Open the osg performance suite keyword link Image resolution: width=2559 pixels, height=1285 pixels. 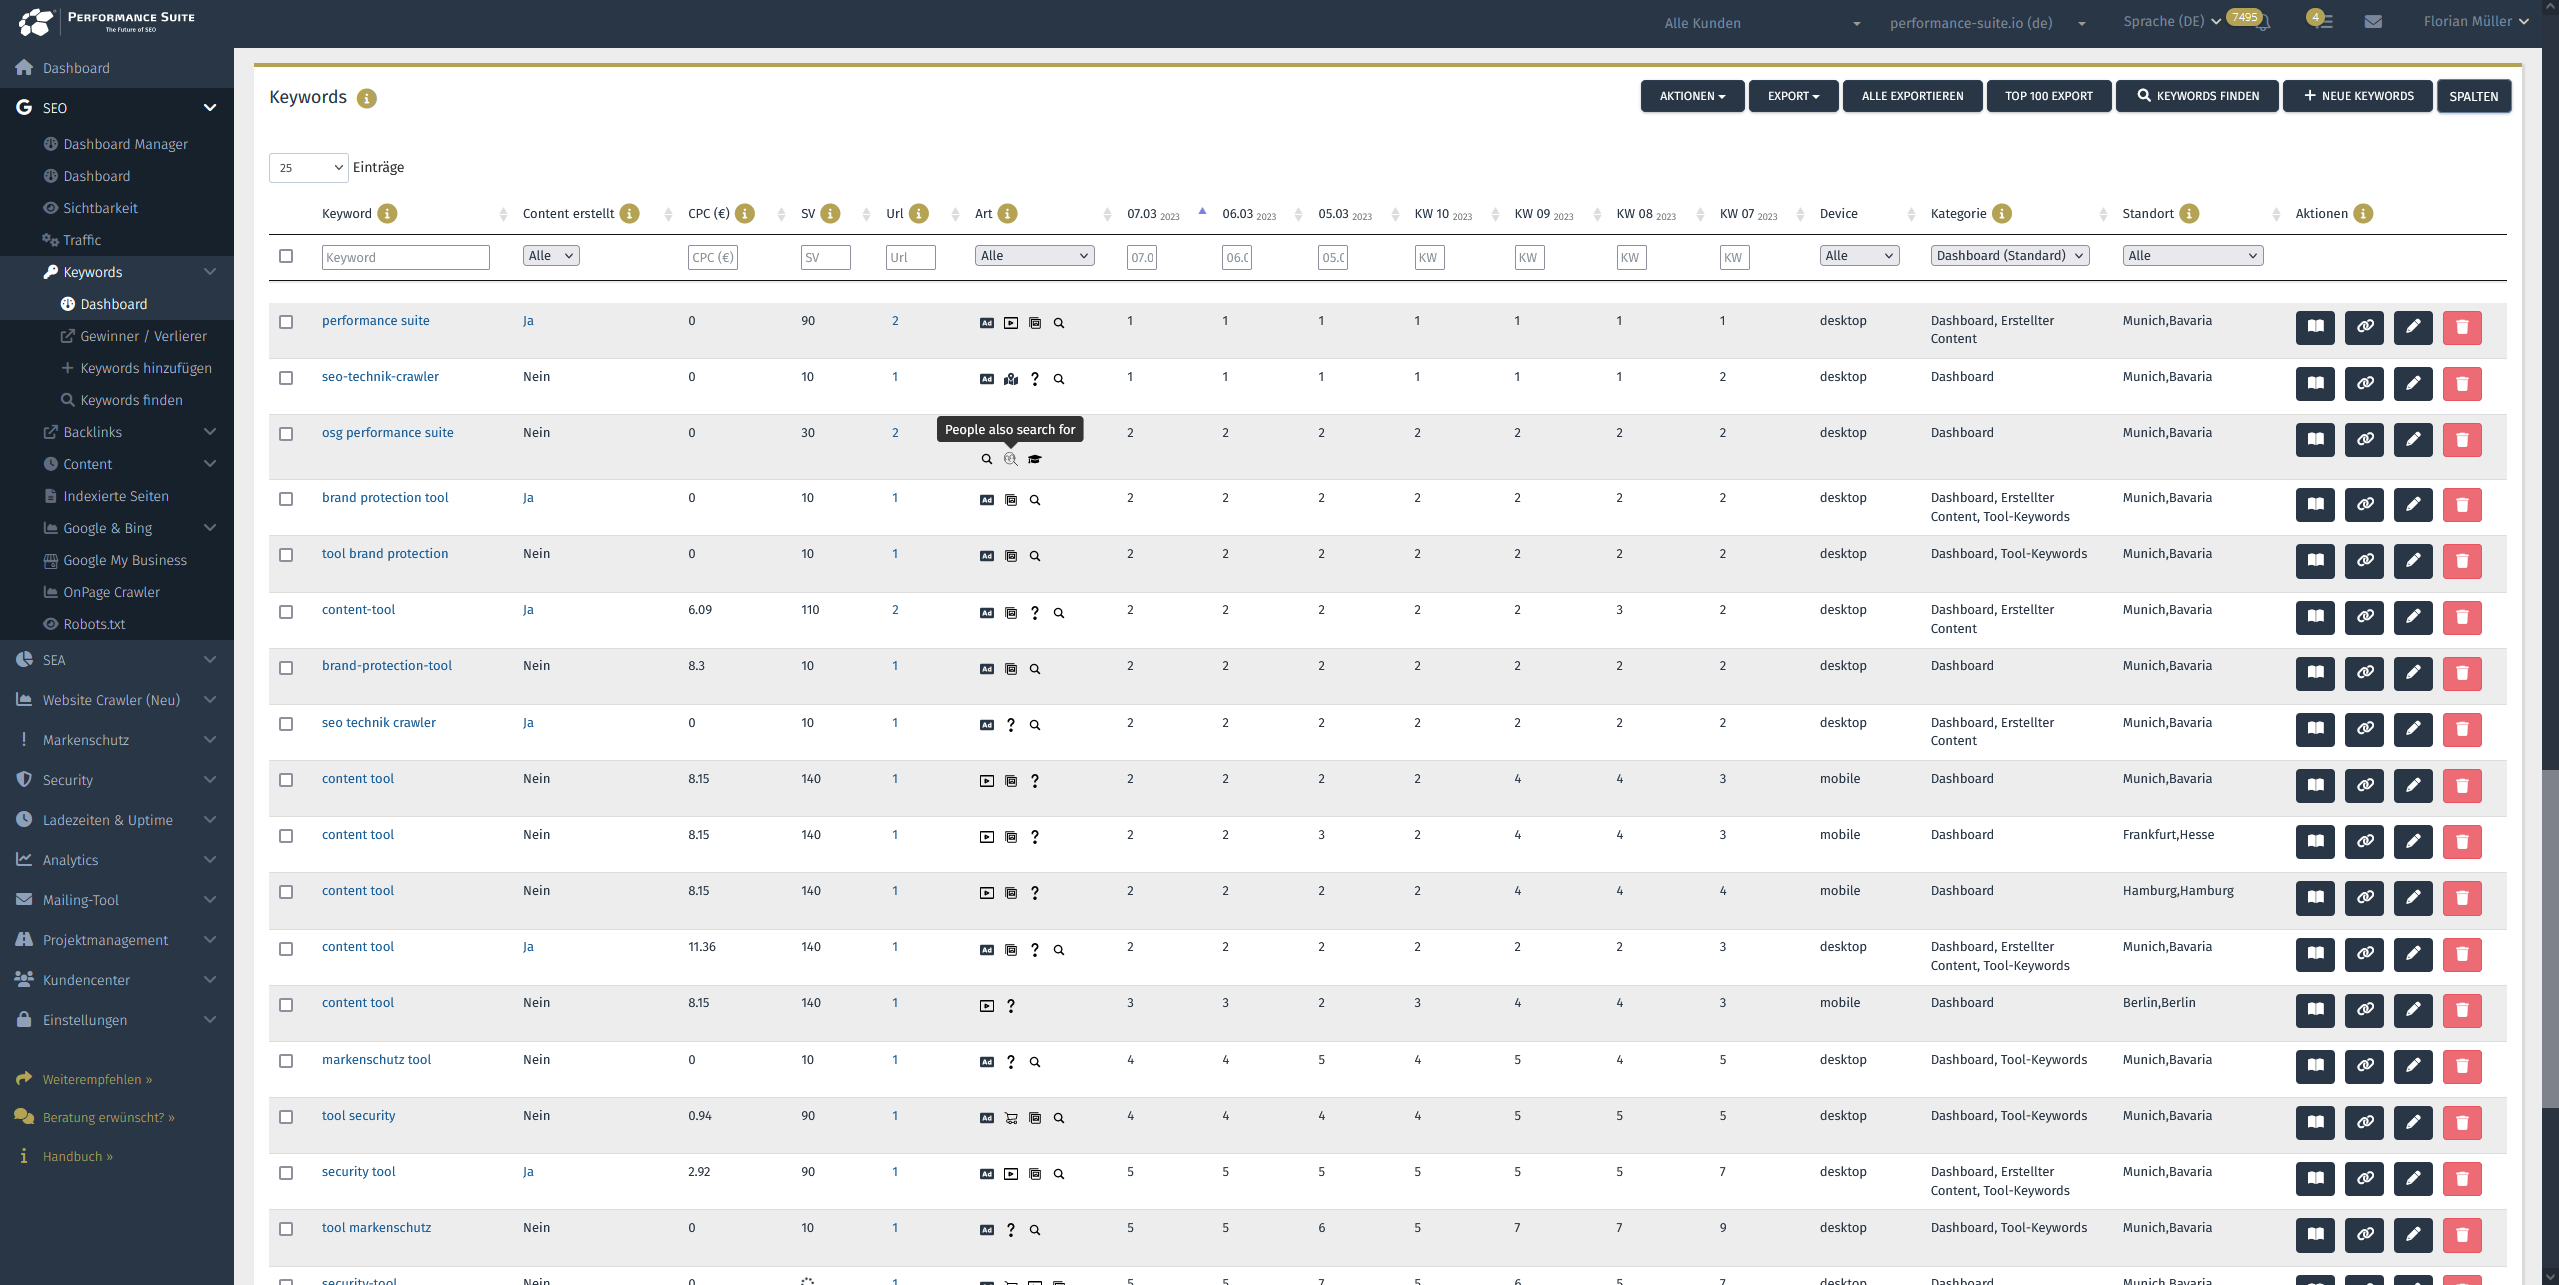(x=387, y=432)
